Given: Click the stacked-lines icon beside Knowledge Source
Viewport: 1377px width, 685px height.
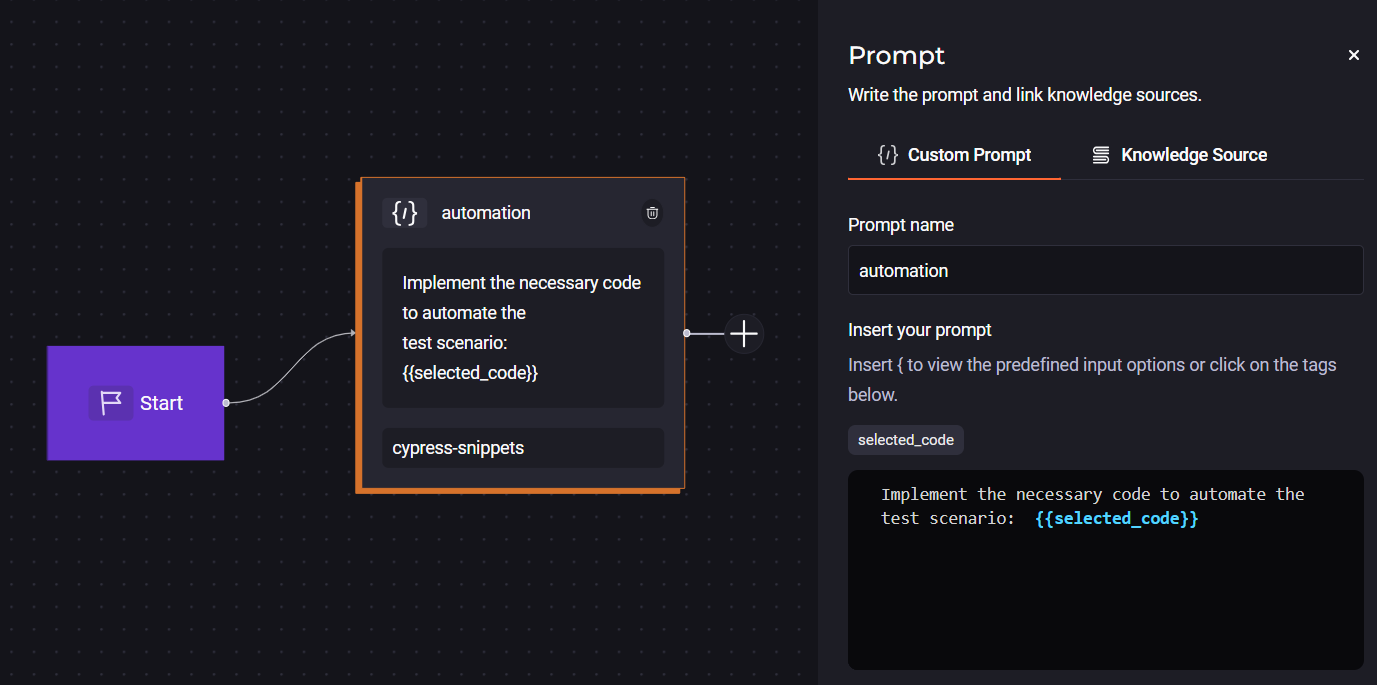Looking at the screenshot, I should pyautogui.click(x=1100, y=155).
